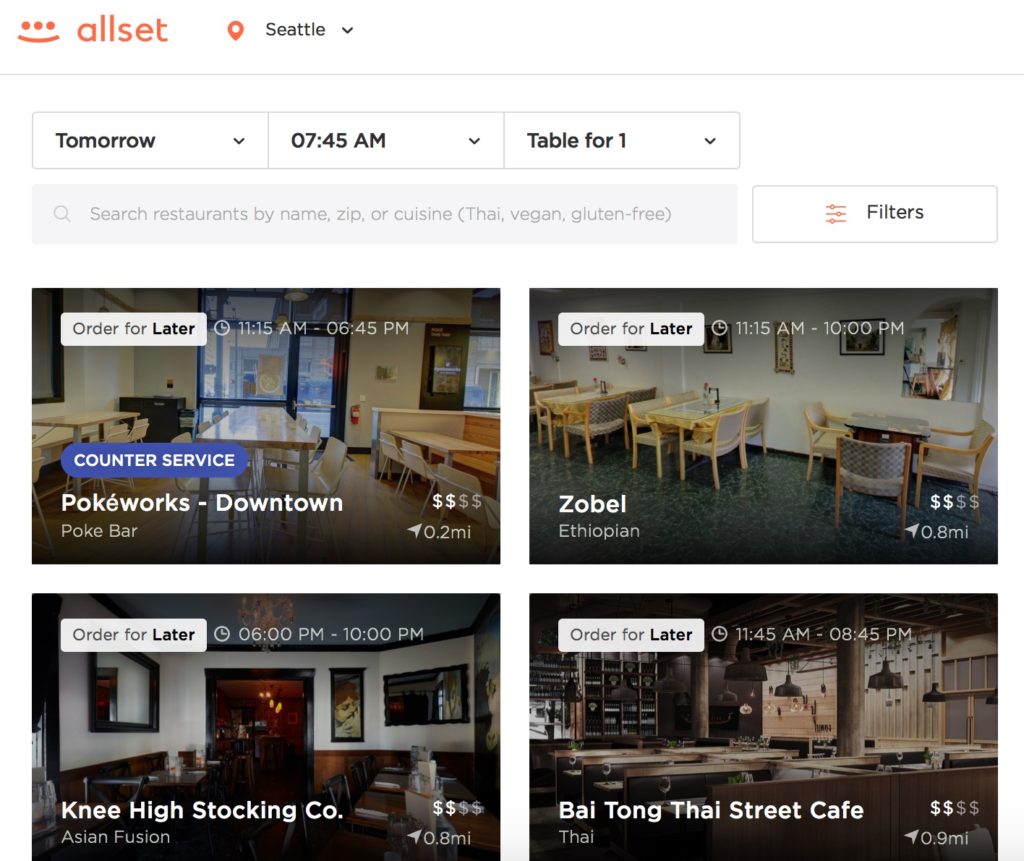Click price rating on Bai Tong card
Screen dimensions: 1024x861
[954, 808]
